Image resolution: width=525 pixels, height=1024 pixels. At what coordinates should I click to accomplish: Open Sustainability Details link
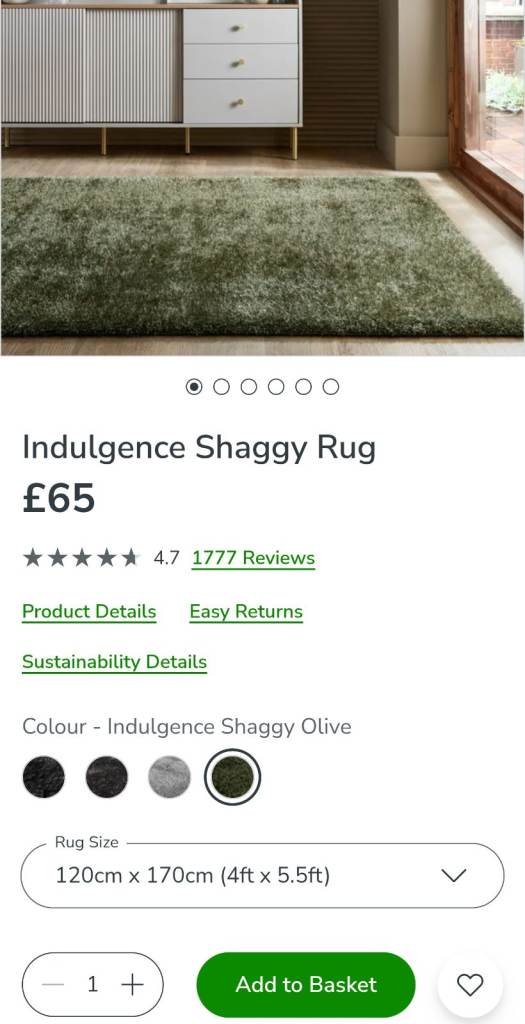115,662
